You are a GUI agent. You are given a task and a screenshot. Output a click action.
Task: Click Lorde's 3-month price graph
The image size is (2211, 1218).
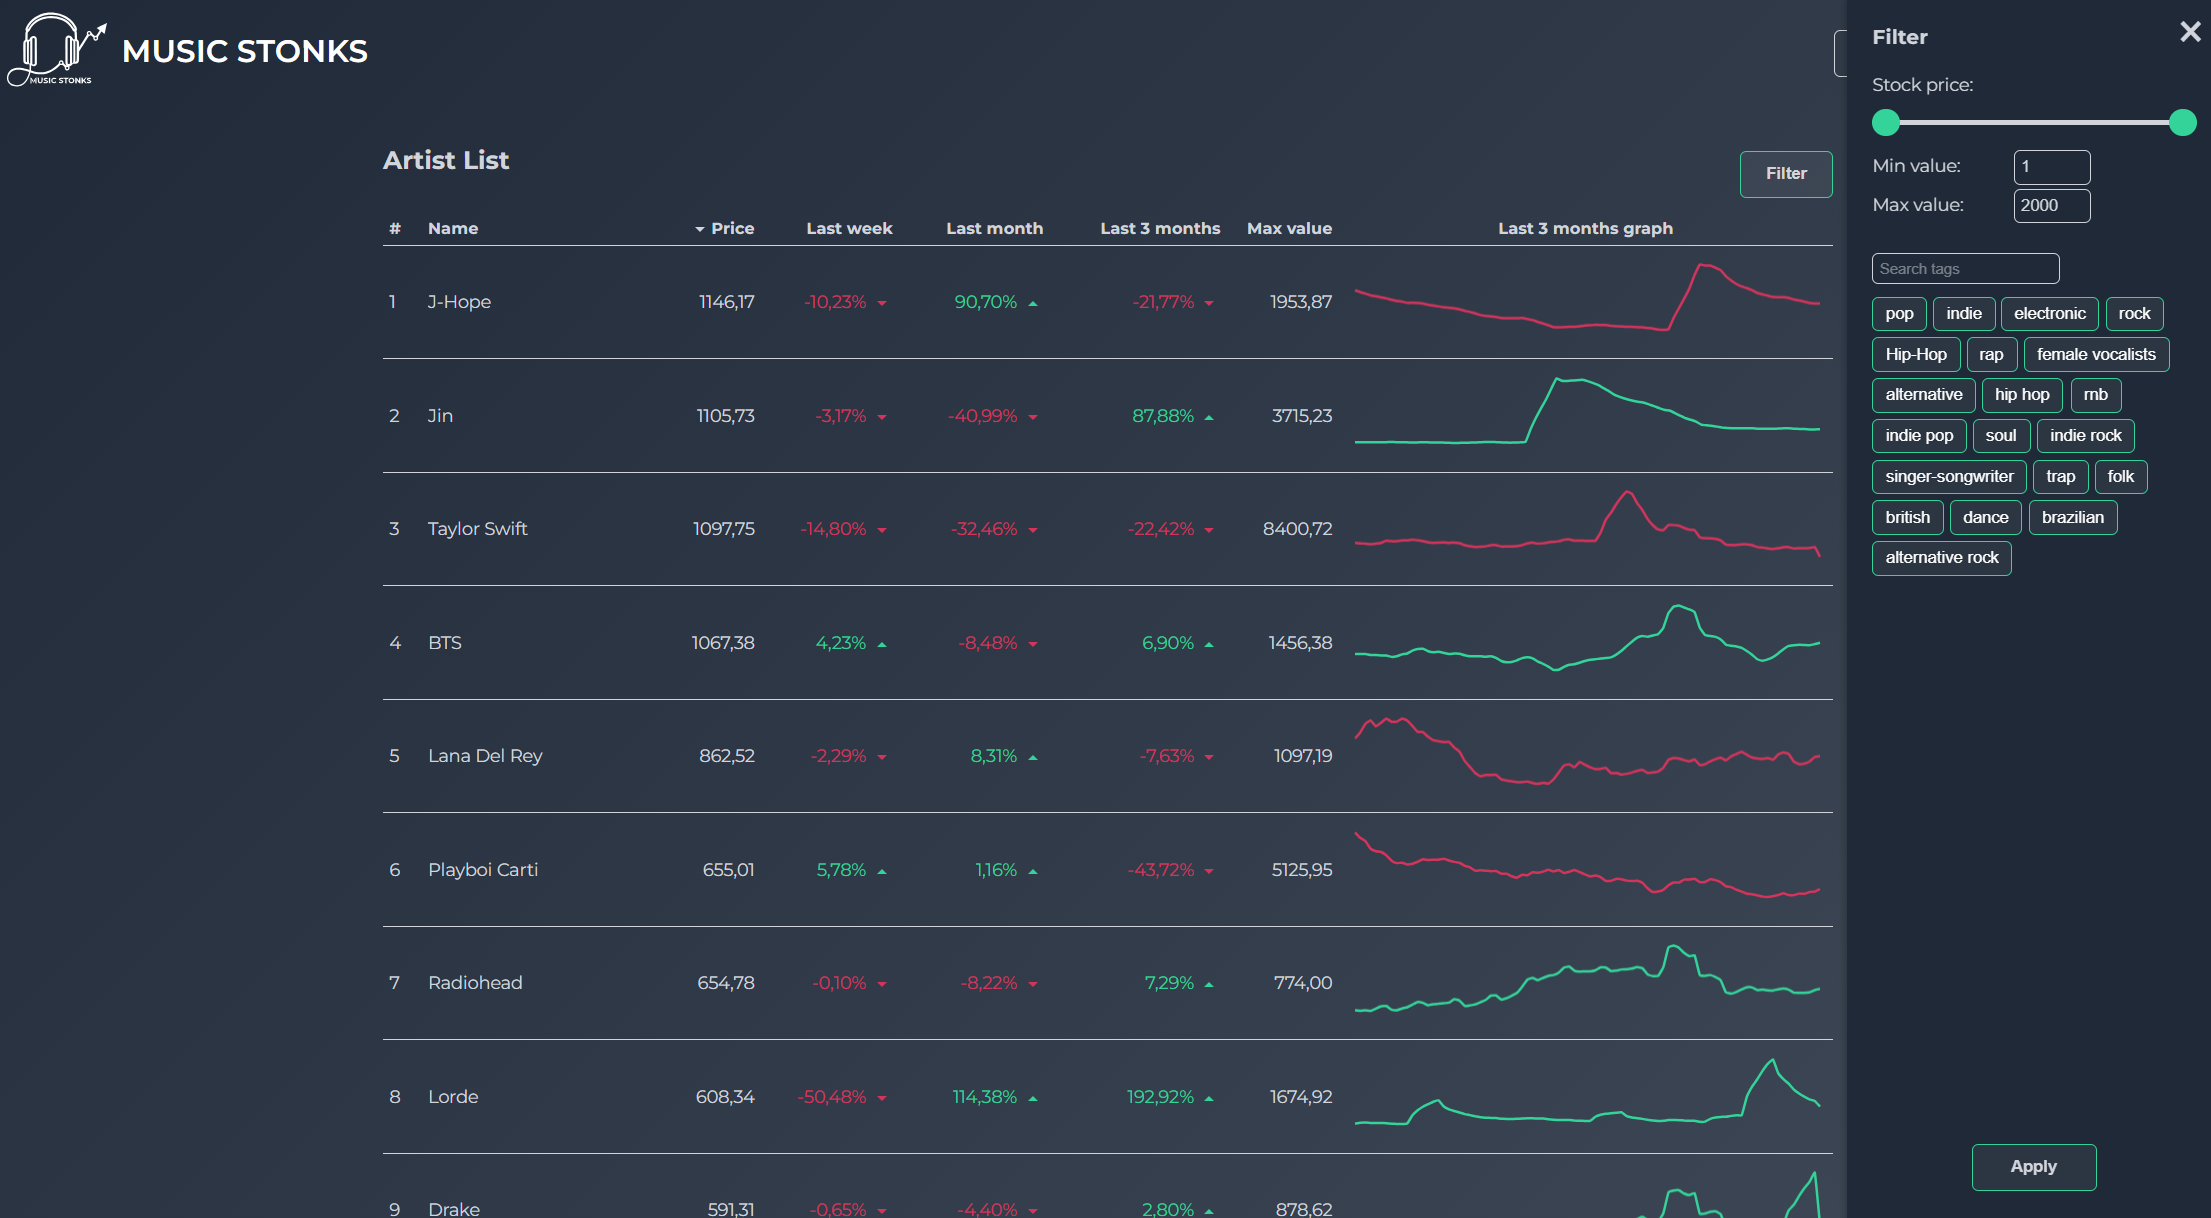coord(1587,1092)
